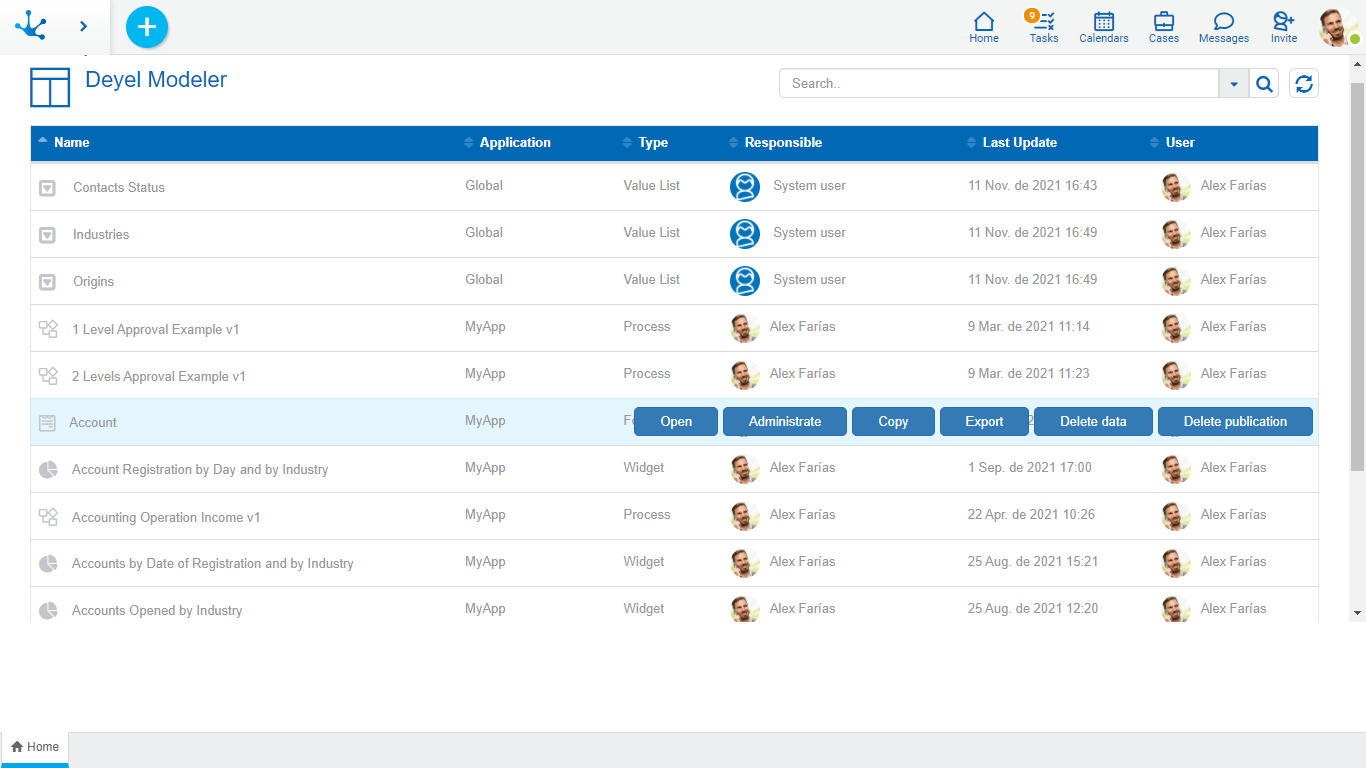Click the Account form icon
Viewport: 1366px width, 768px height.
[x=47, y=423]
